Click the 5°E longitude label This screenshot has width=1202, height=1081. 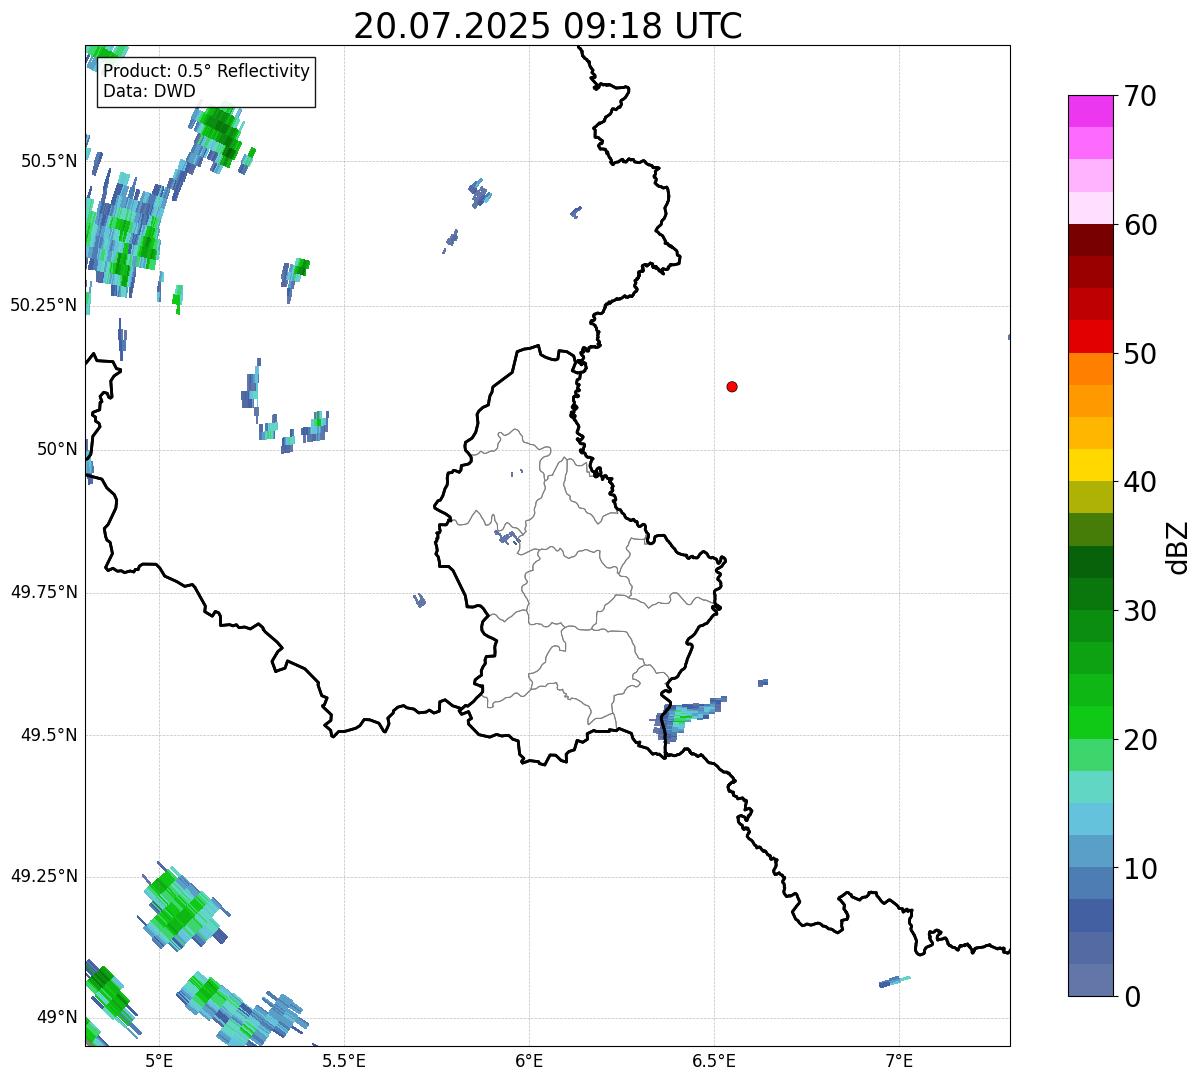pyautogui.click(x=159, y=1060)
